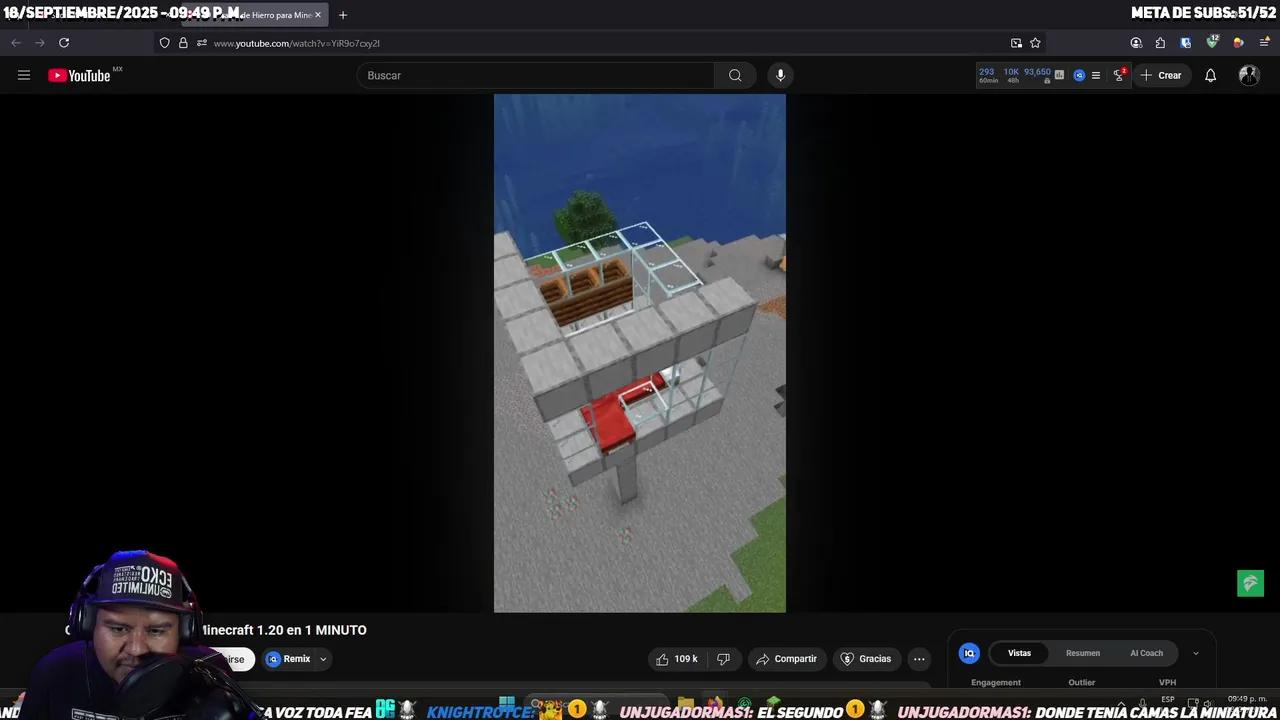1280x720 pixels.
Task: Switch ESP keyboard language in system tray
Action: (1168, 700)
